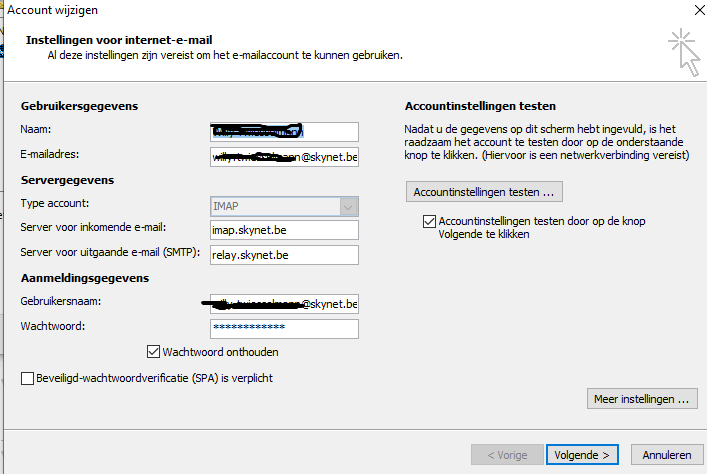Click the relay.skynet.be SMTP server field

coord(284,255)
